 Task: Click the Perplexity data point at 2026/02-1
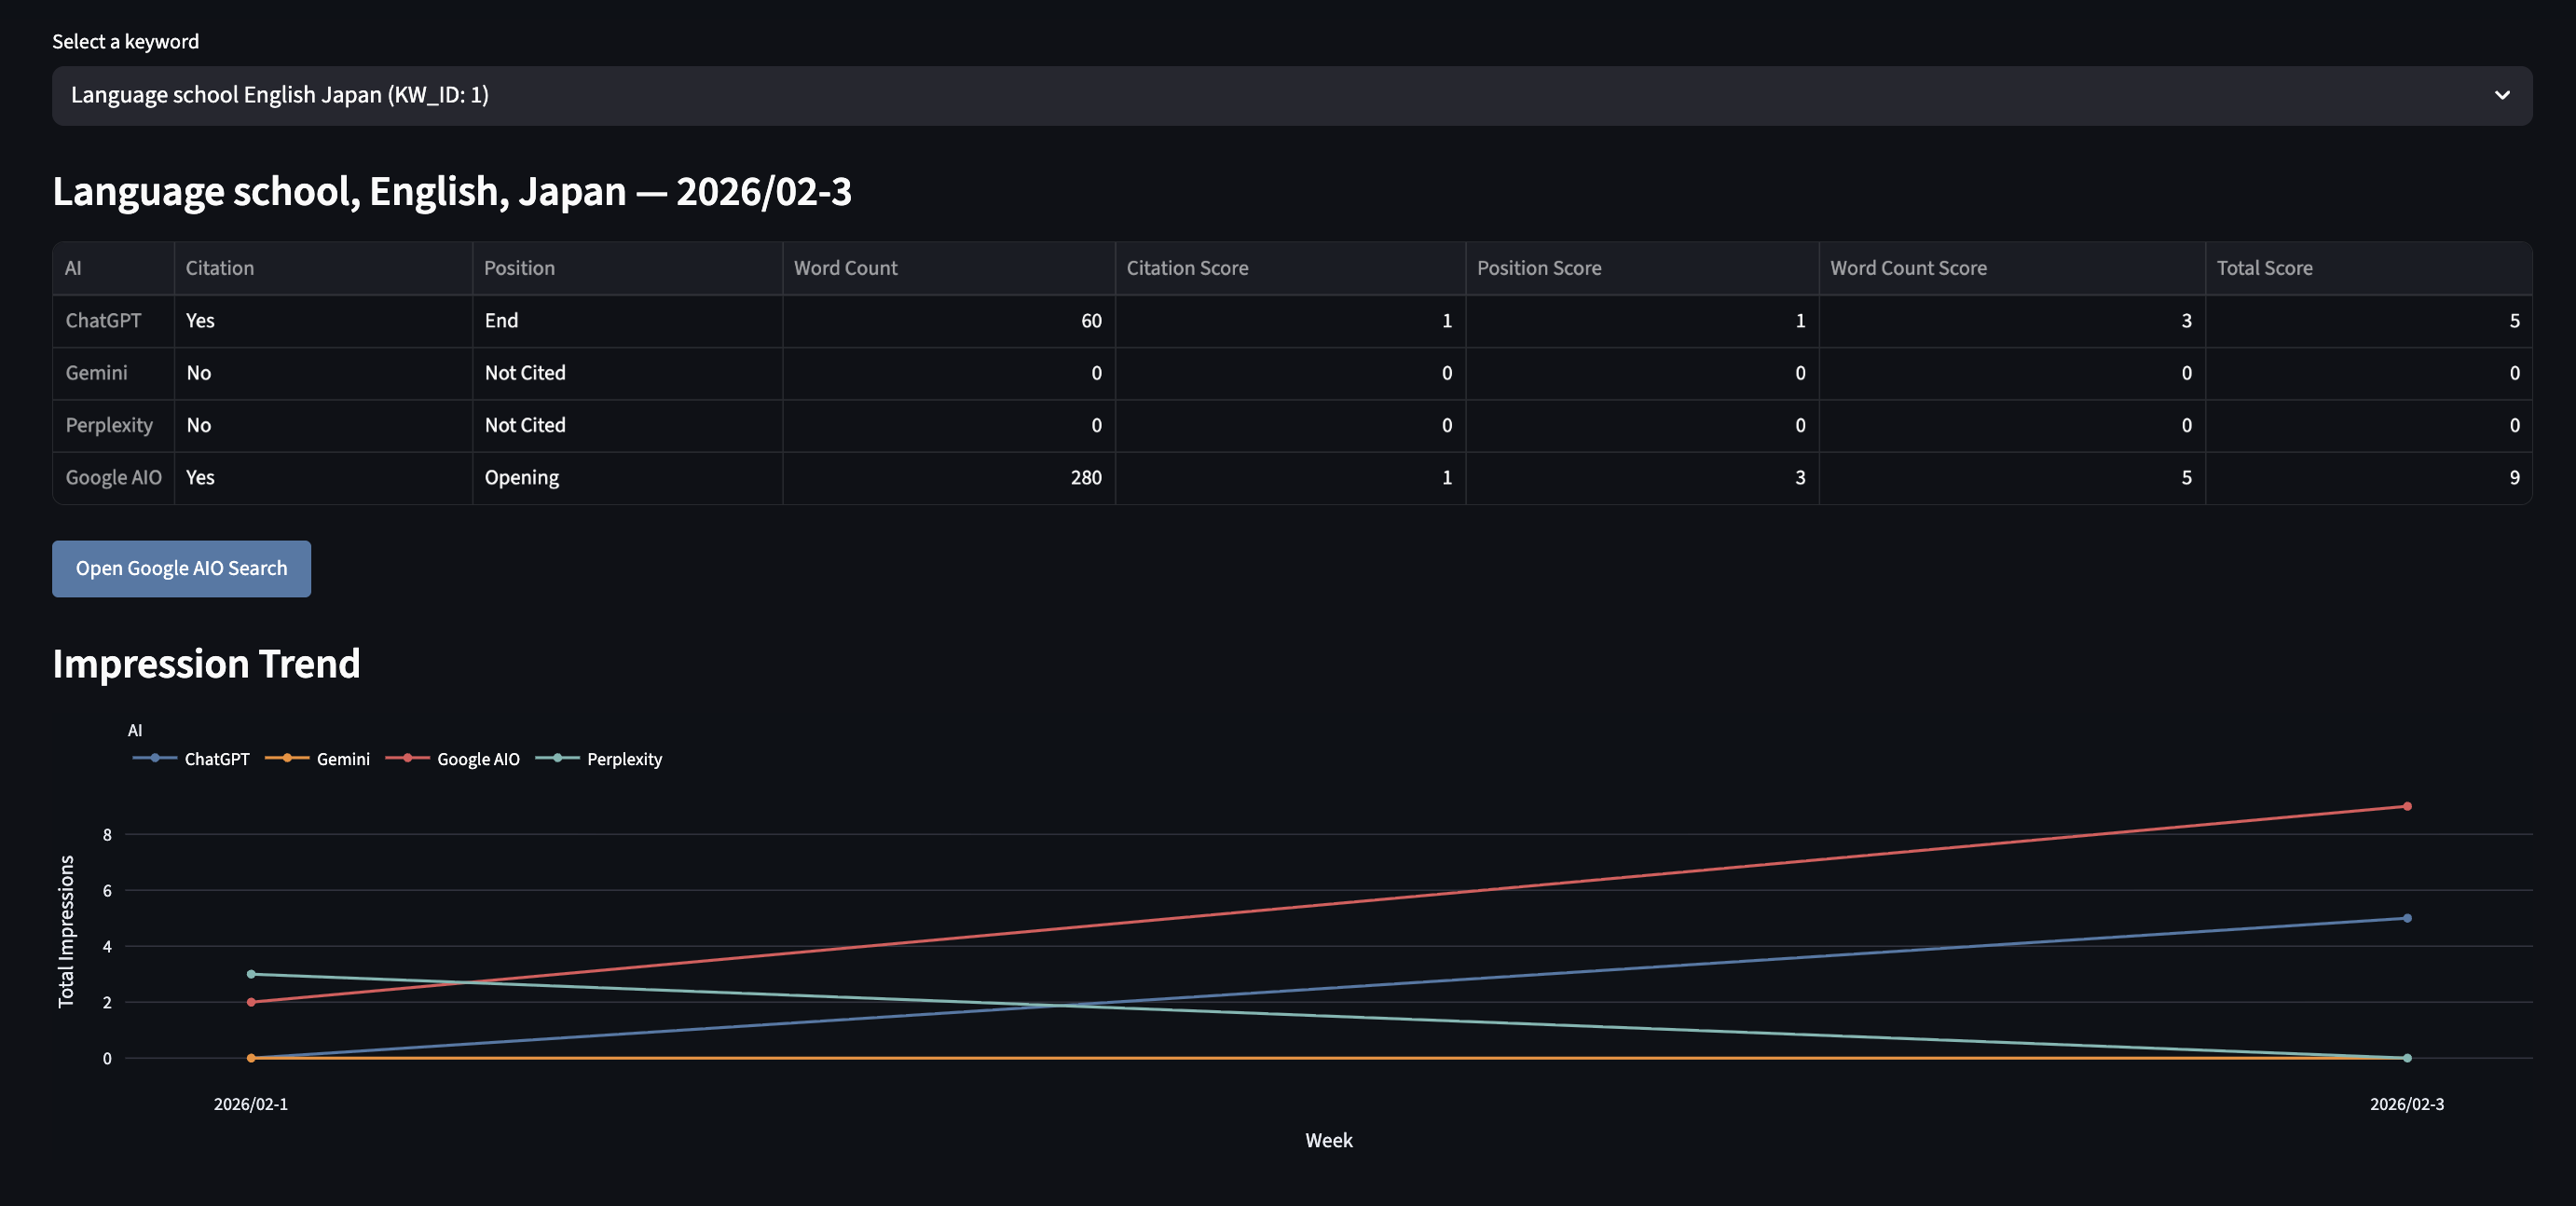[251, 974]
